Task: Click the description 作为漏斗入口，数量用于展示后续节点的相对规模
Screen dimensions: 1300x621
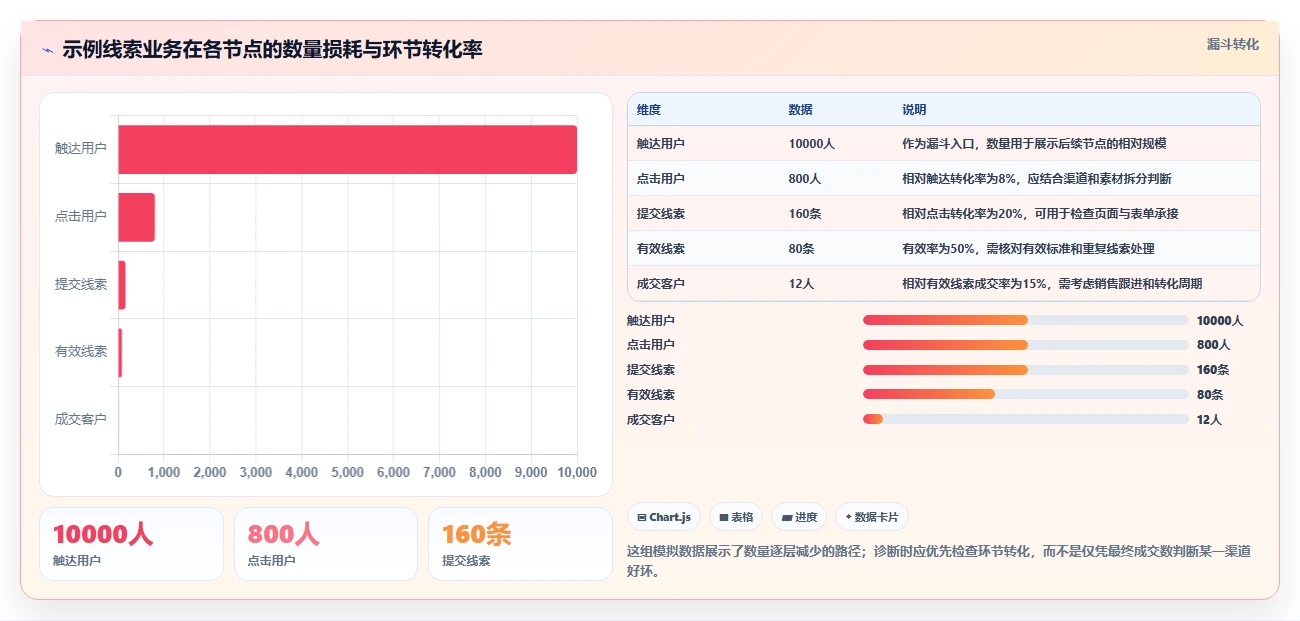Action: click(x=1034, y=144)
